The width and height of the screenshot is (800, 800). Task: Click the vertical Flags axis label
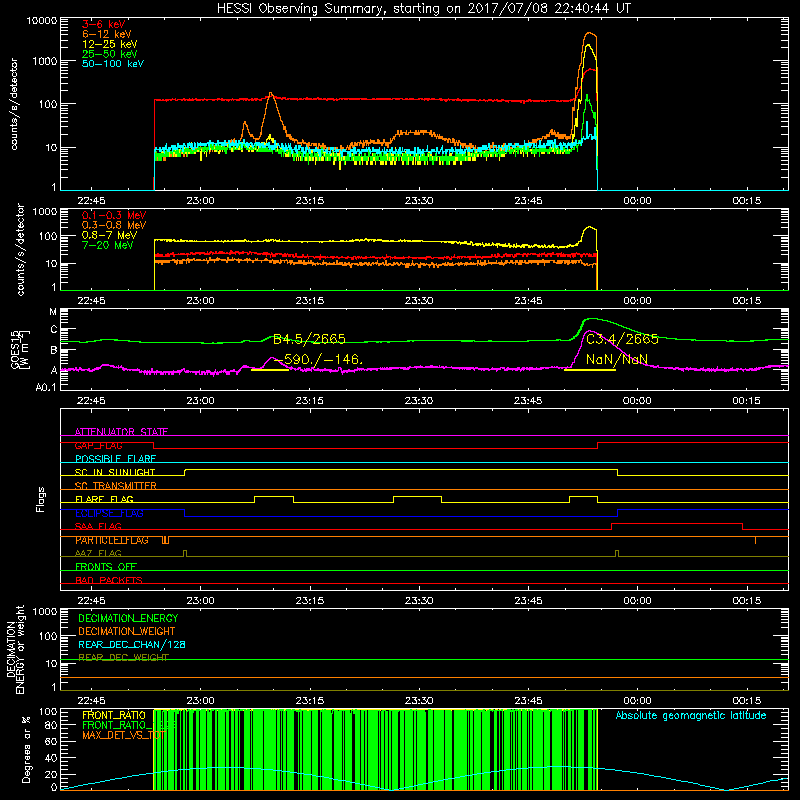[x=41, y=499]
